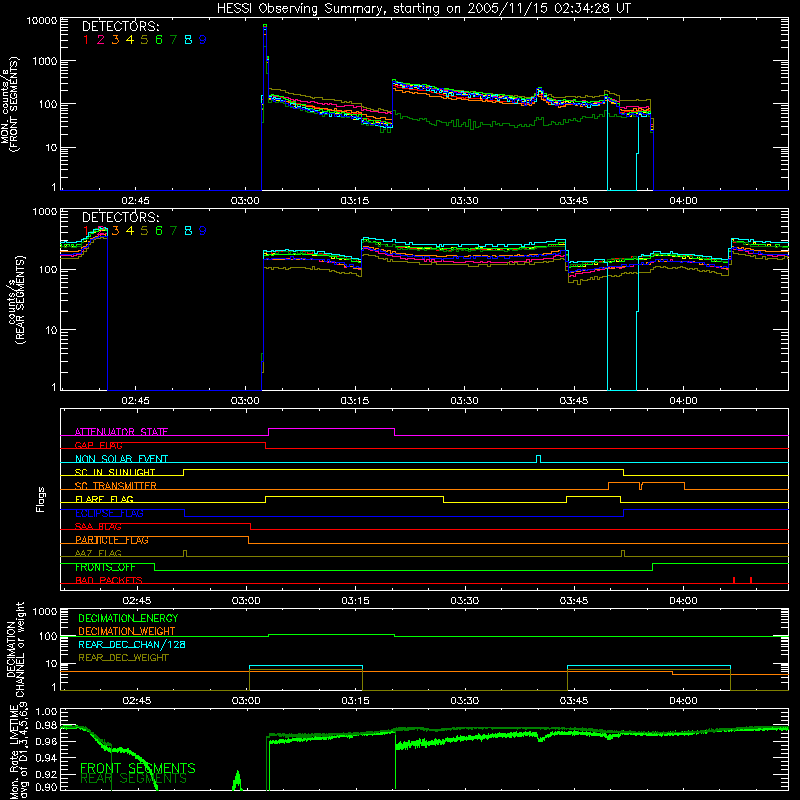Click DETECTORS: label in rear segments plot

[x=120, y=217]
